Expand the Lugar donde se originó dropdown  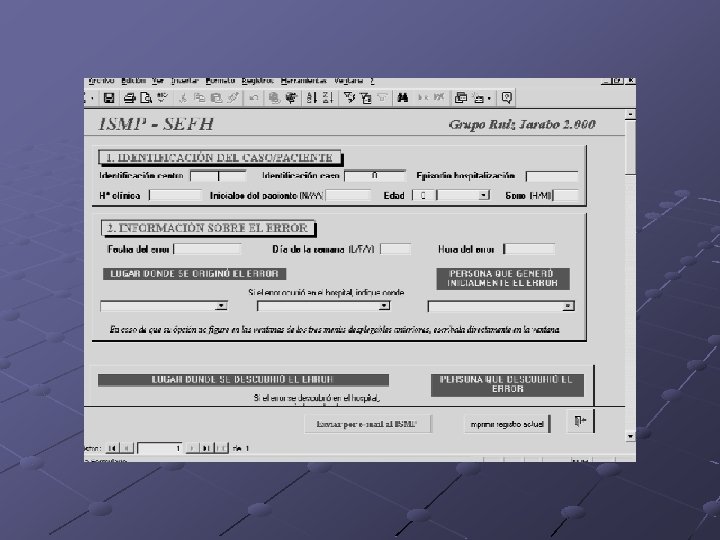click(221, 306)
